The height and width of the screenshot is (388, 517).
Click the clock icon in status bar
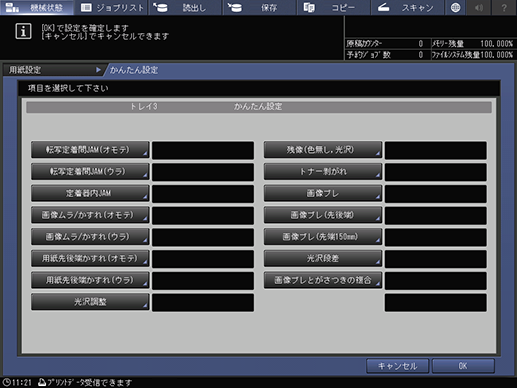[6, 382]
